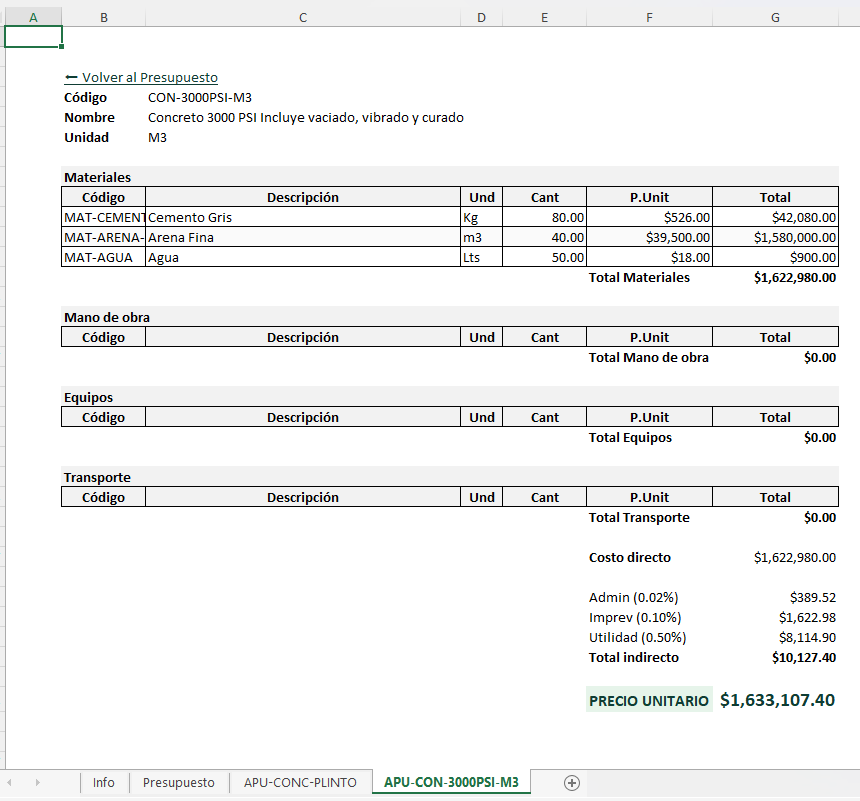Open the APU-CONC-PLINTO sheet tab
860x801 pixels.
coord(300,782)
